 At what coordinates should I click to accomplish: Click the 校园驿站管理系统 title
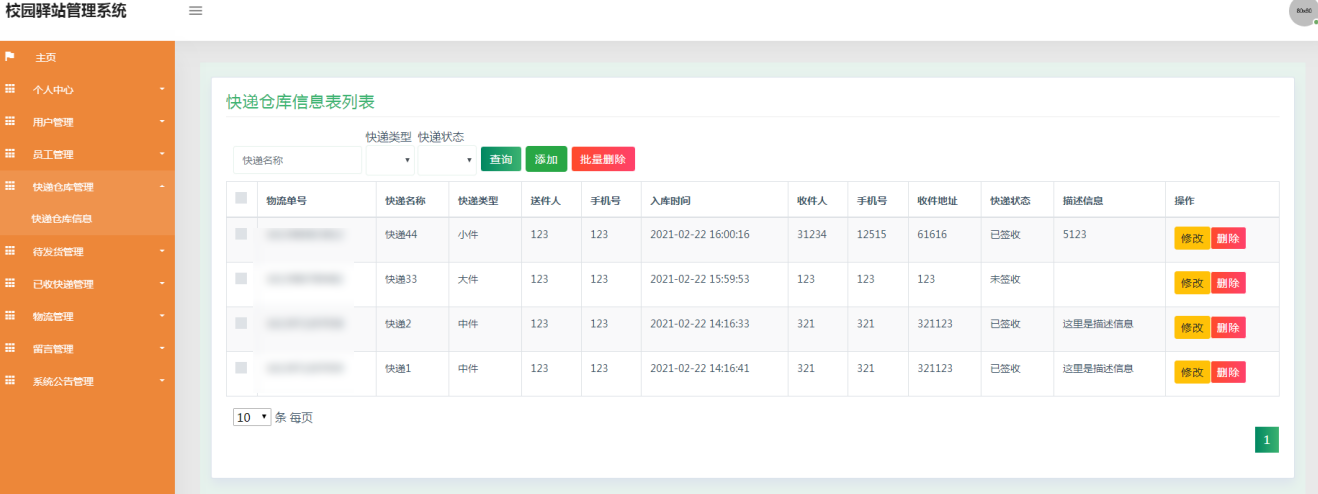tap(66, 11)
